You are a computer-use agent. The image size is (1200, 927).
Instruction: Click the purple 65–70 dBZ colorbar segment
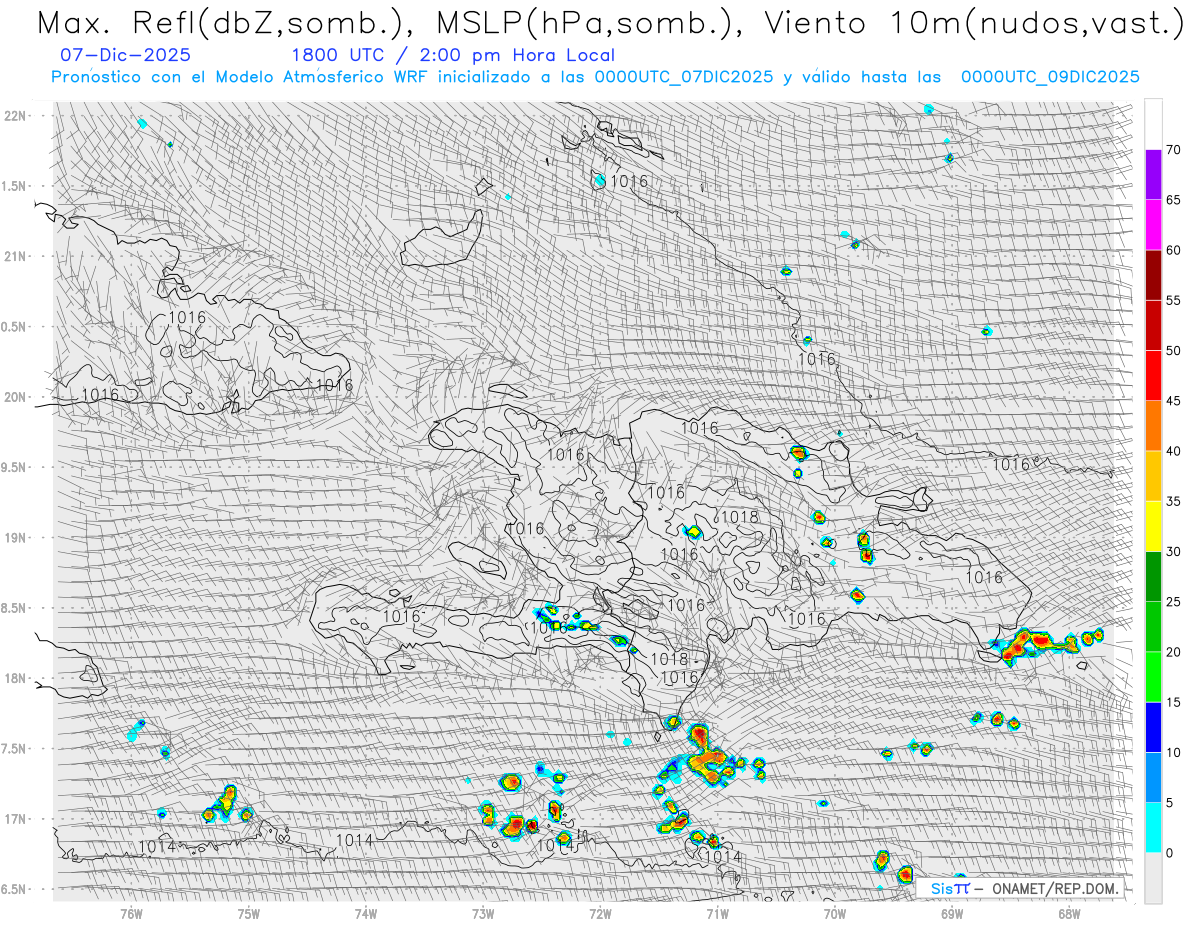pos(1153,175)
